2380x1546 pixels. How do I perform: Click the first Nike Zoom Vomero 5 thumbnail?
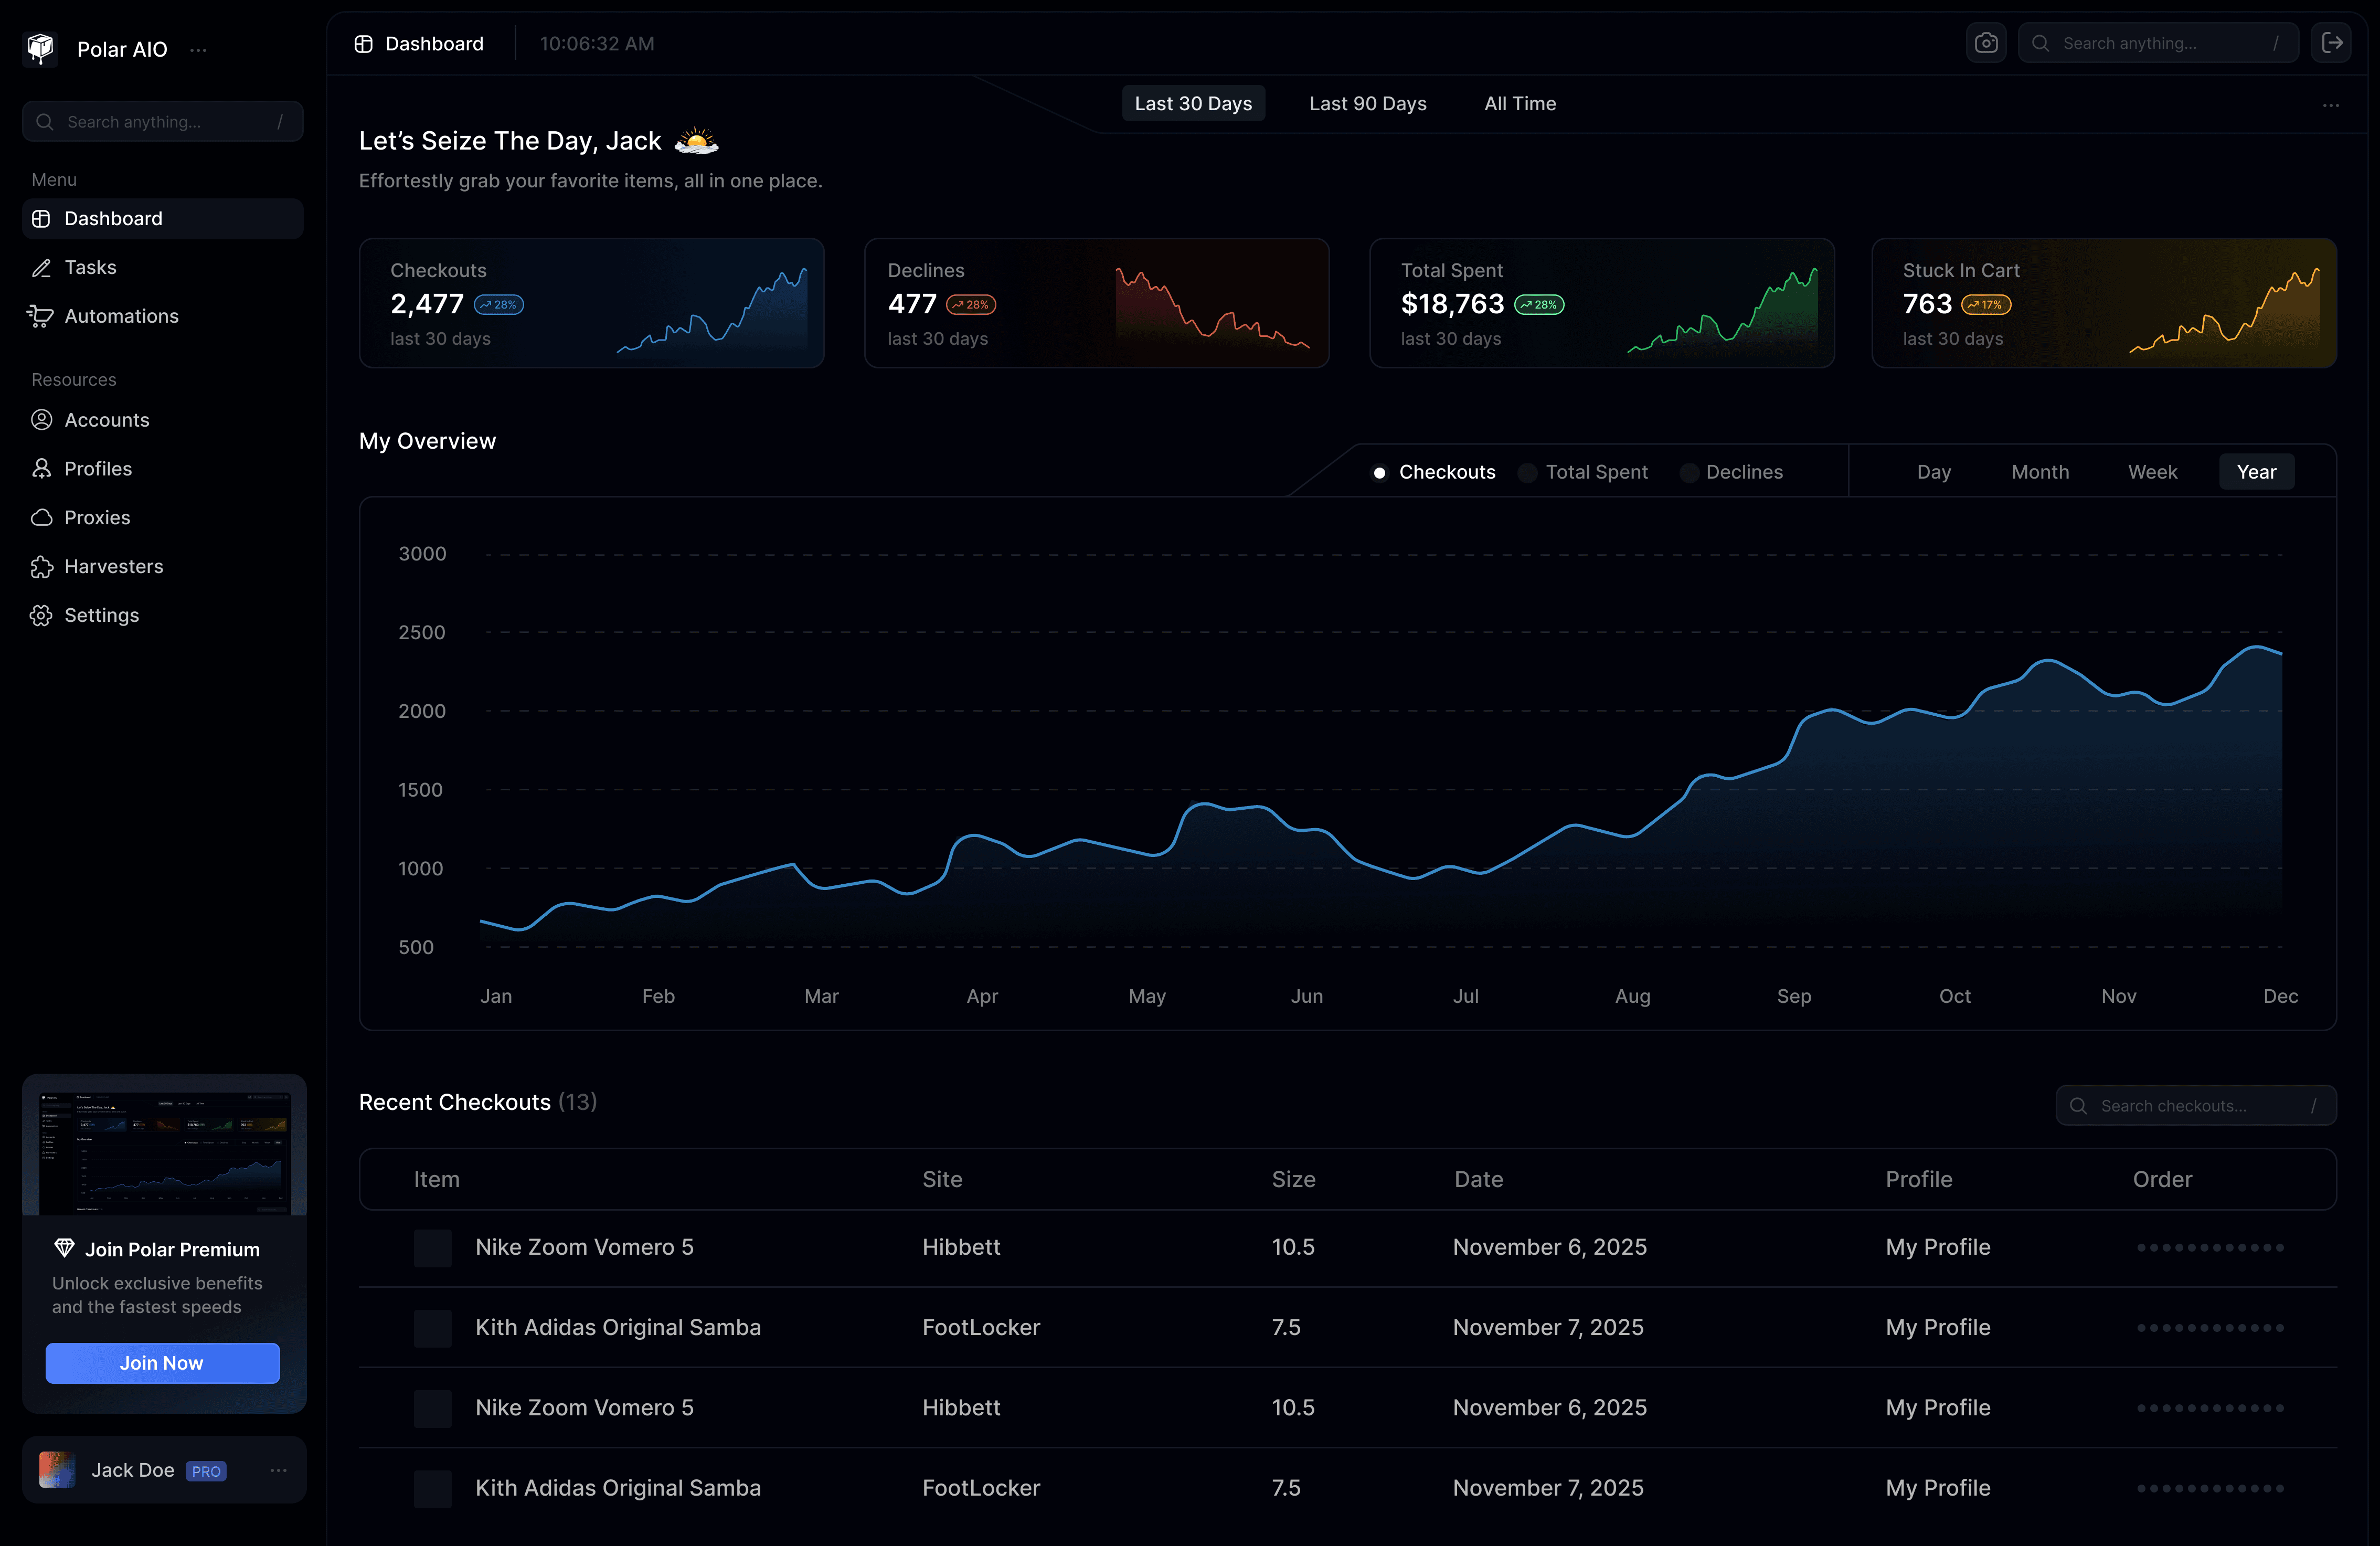pyautogui.click(x=433, y=1248)
